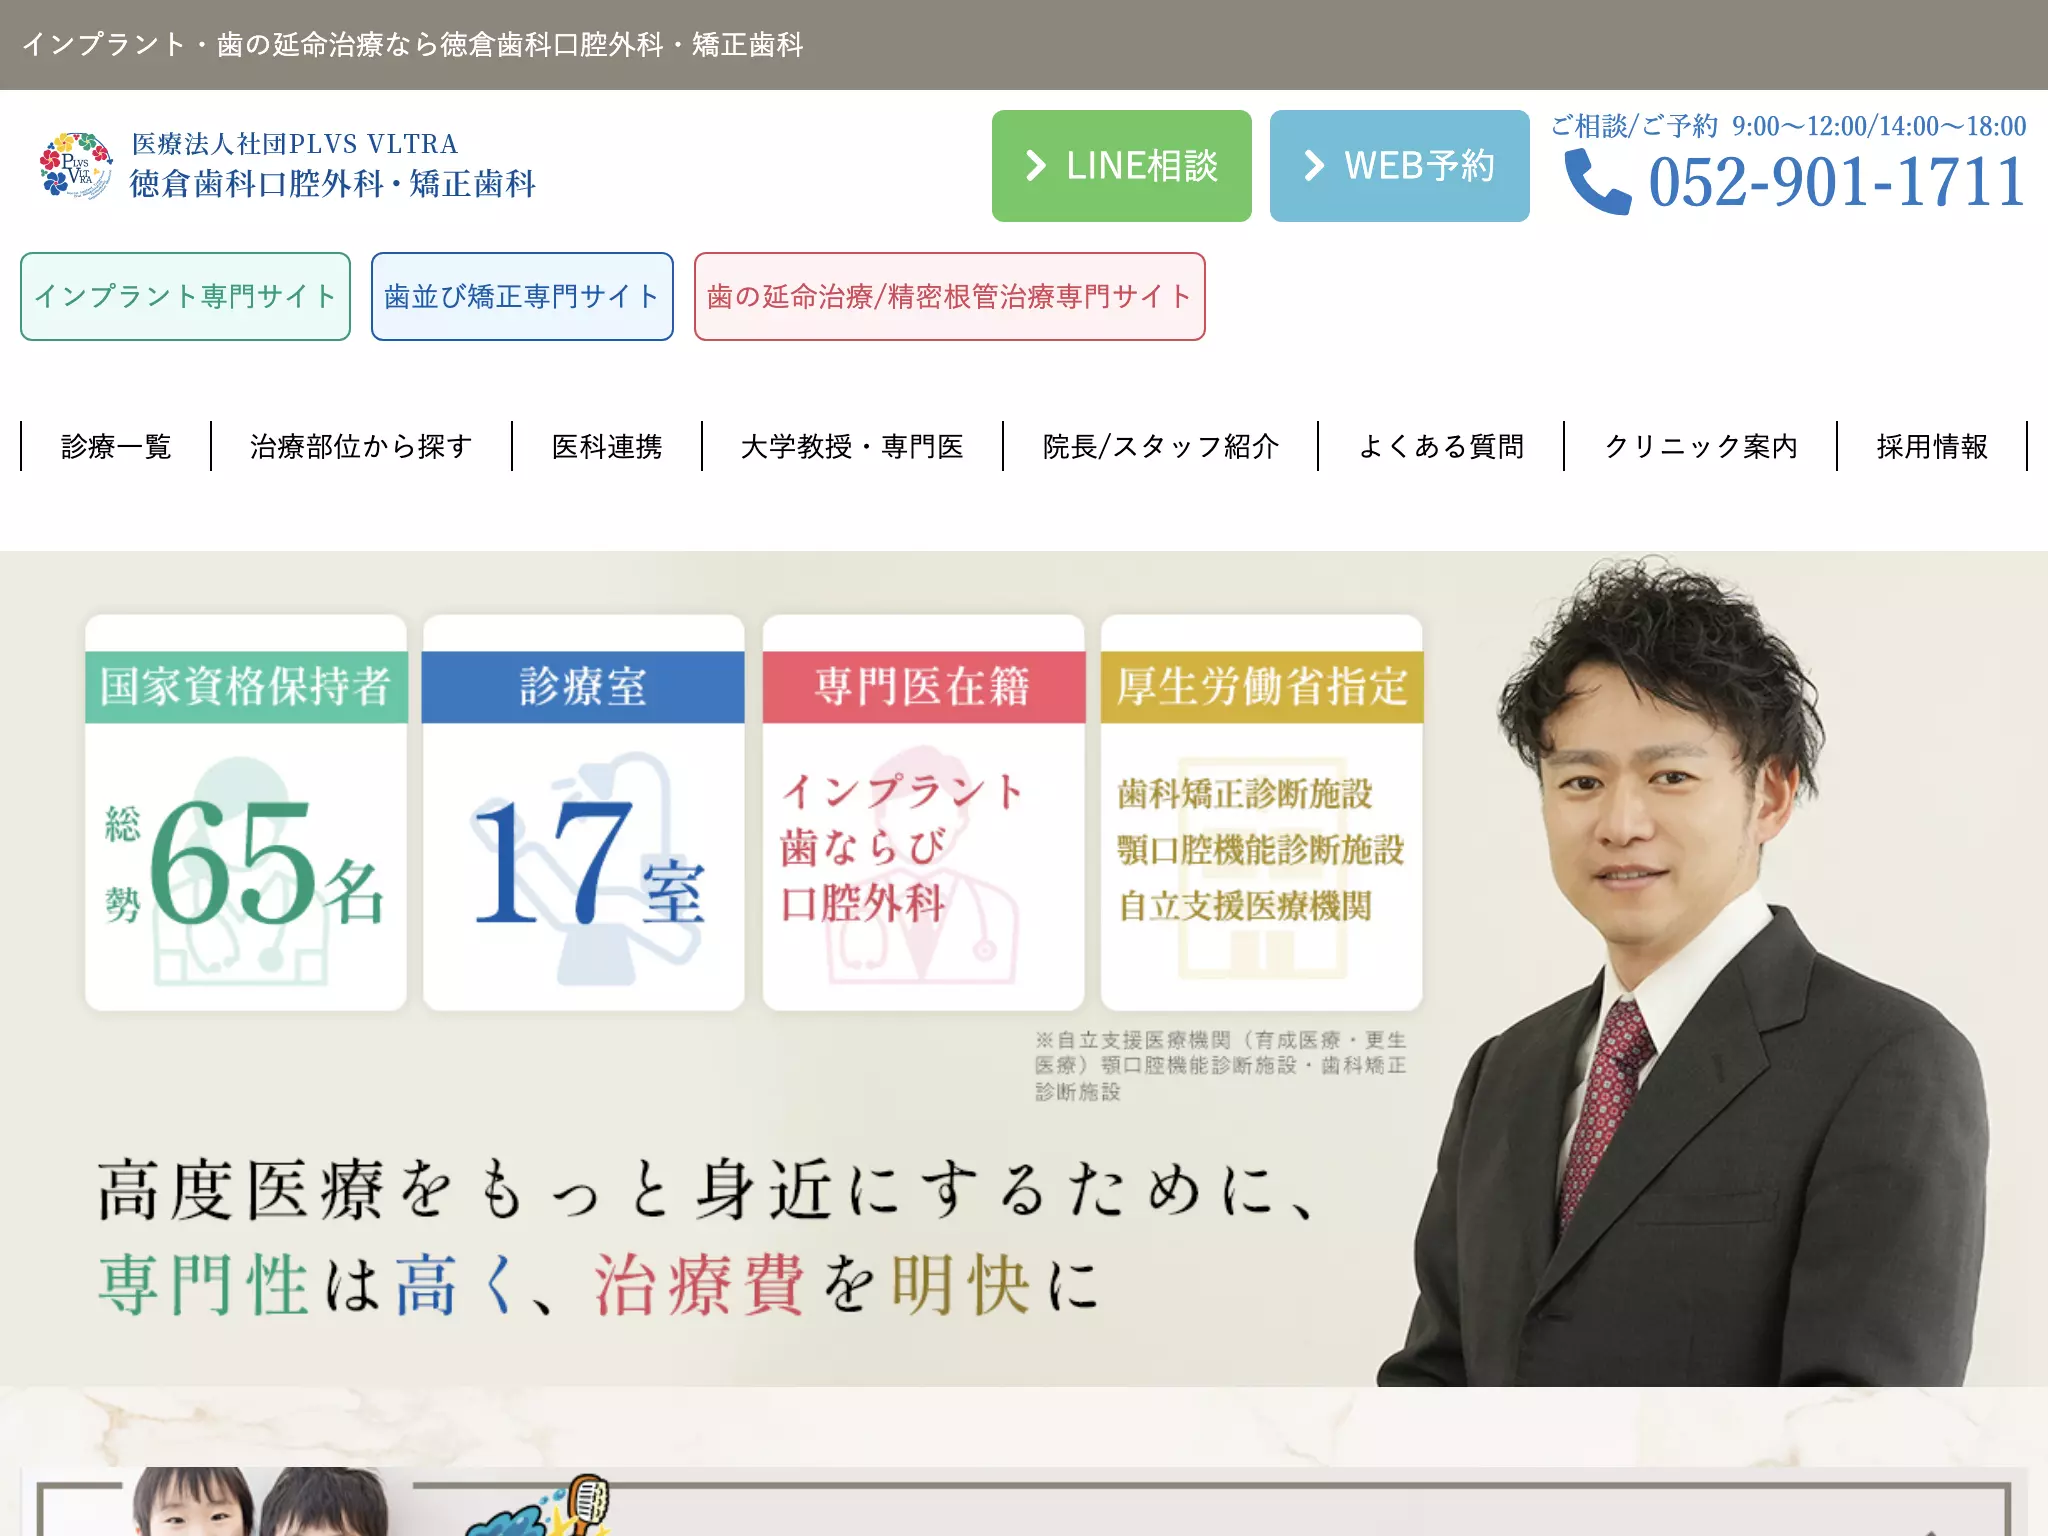Open the WEB予約 reservation button

[x=1399, y=166]
